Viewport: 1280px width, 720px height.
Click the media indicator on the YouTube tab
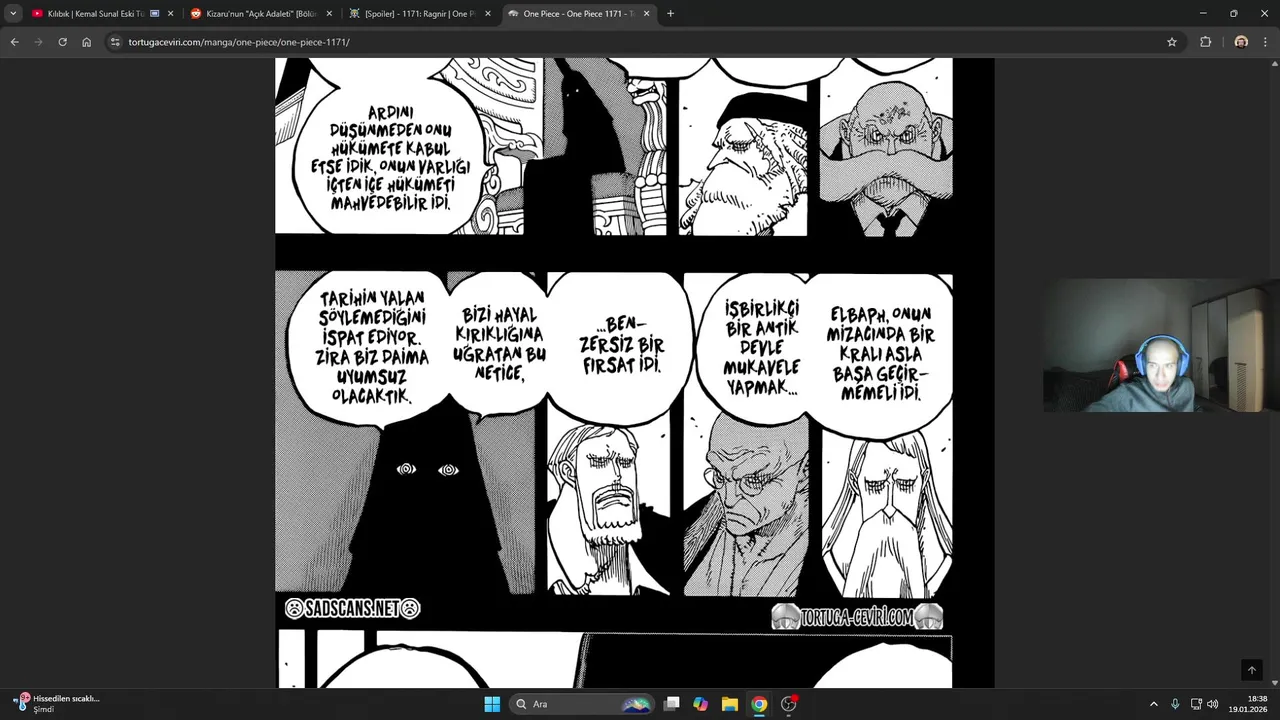(x=154, y=14)
